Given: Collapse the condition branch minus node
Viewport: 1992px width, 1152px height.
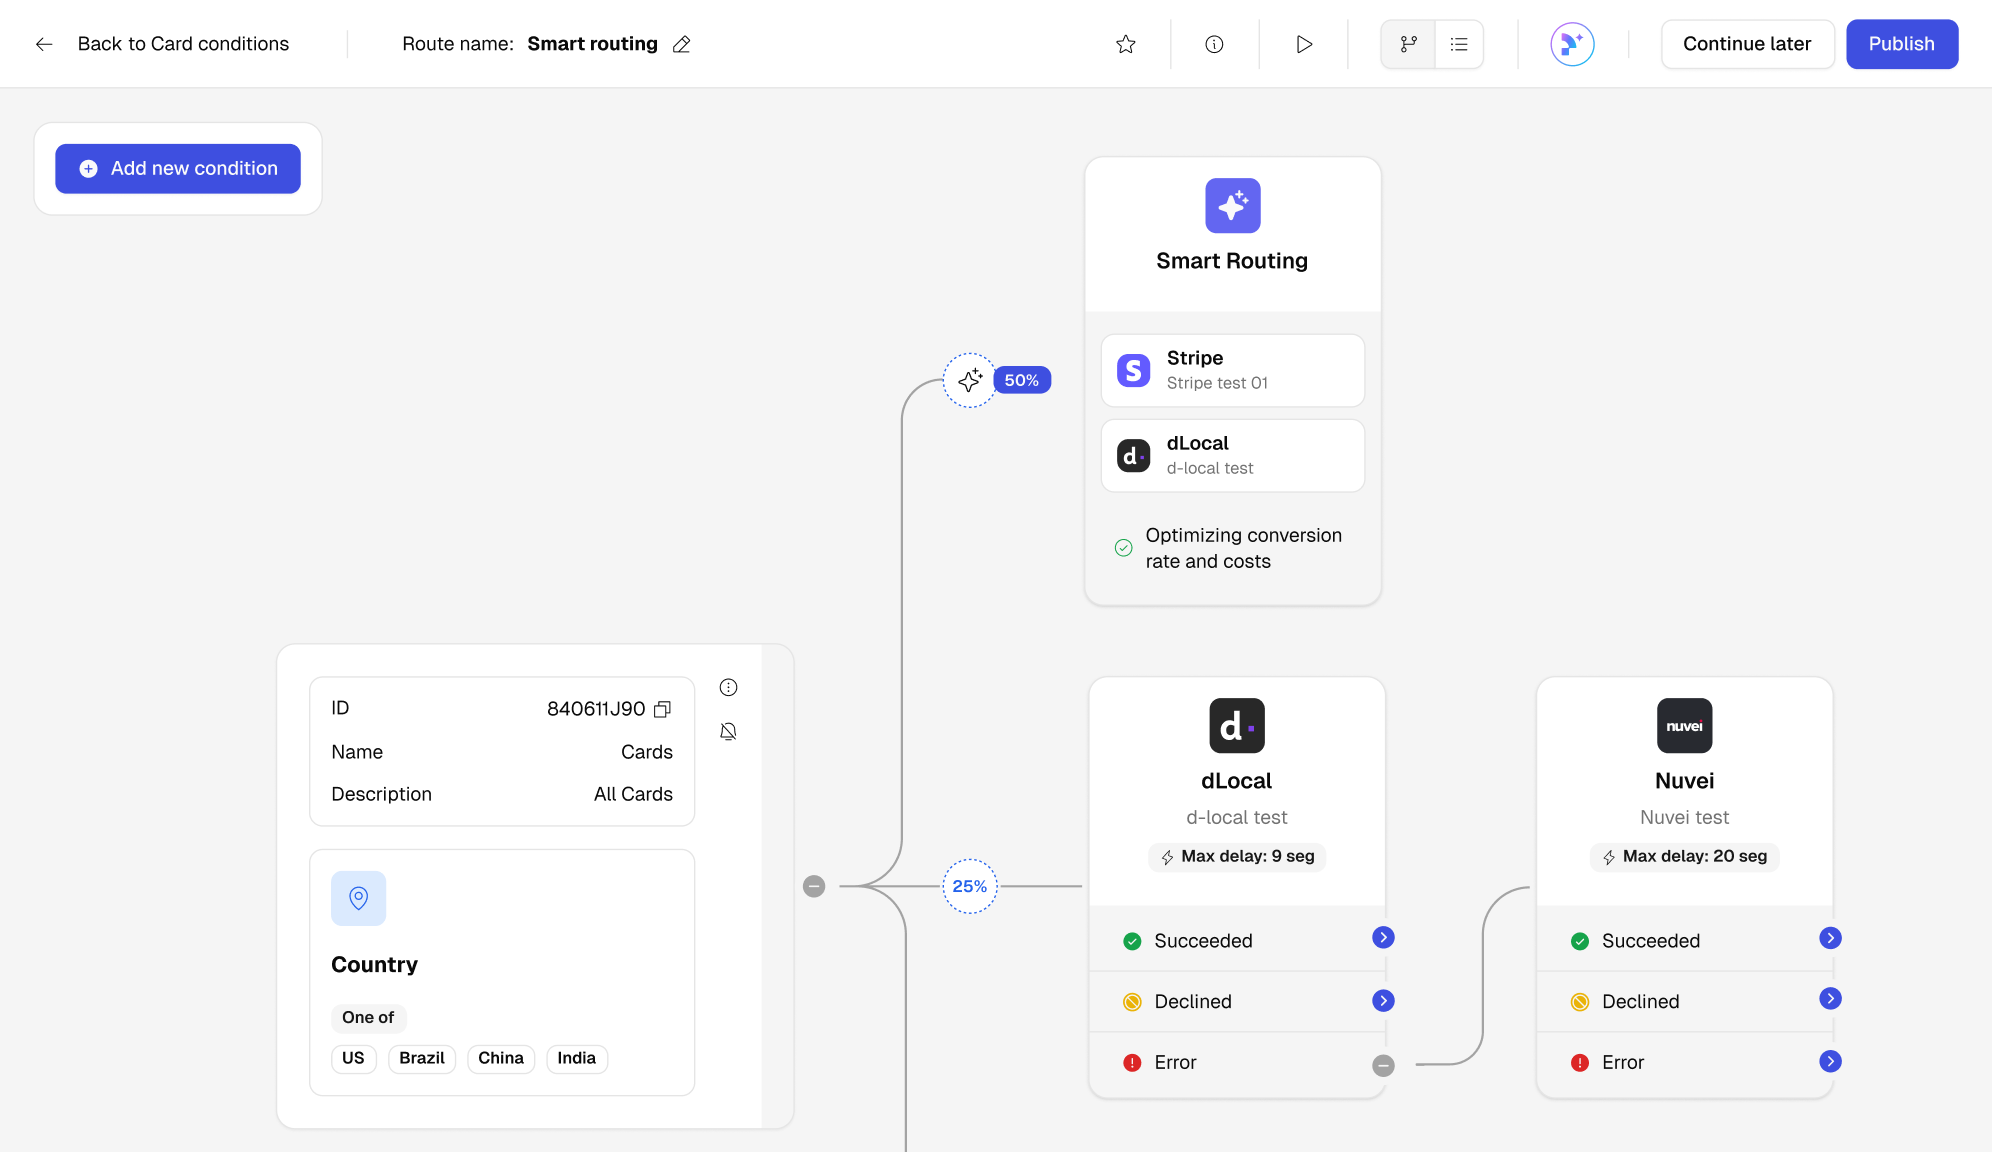Looking at the screenshot, I should (x=814, y=886).
